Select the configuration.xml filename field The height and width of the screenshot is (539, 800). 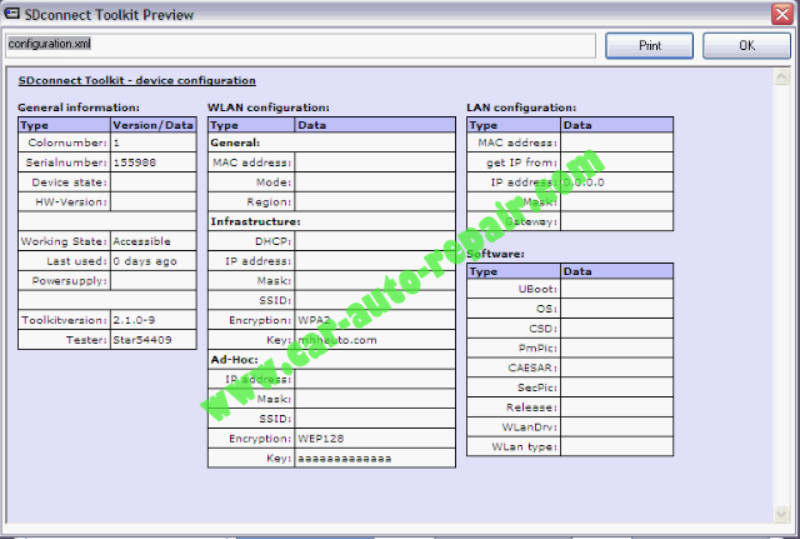301,45
